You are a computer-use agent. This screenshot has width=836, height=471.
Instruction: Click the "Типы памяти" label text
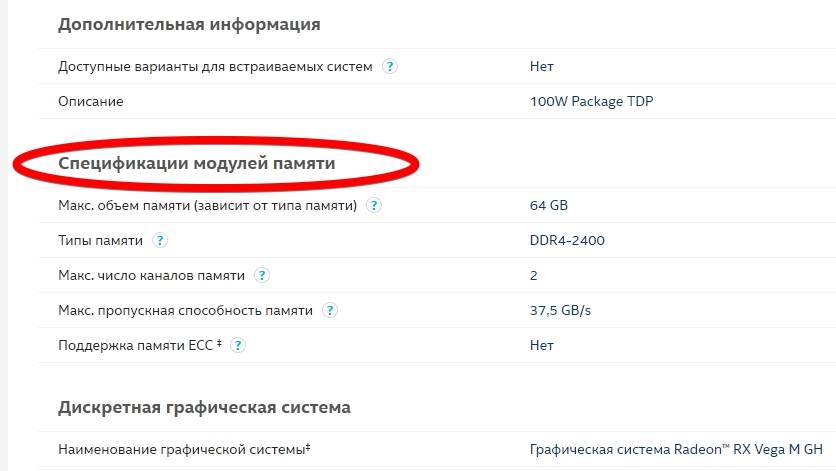(x=100, y=241)
